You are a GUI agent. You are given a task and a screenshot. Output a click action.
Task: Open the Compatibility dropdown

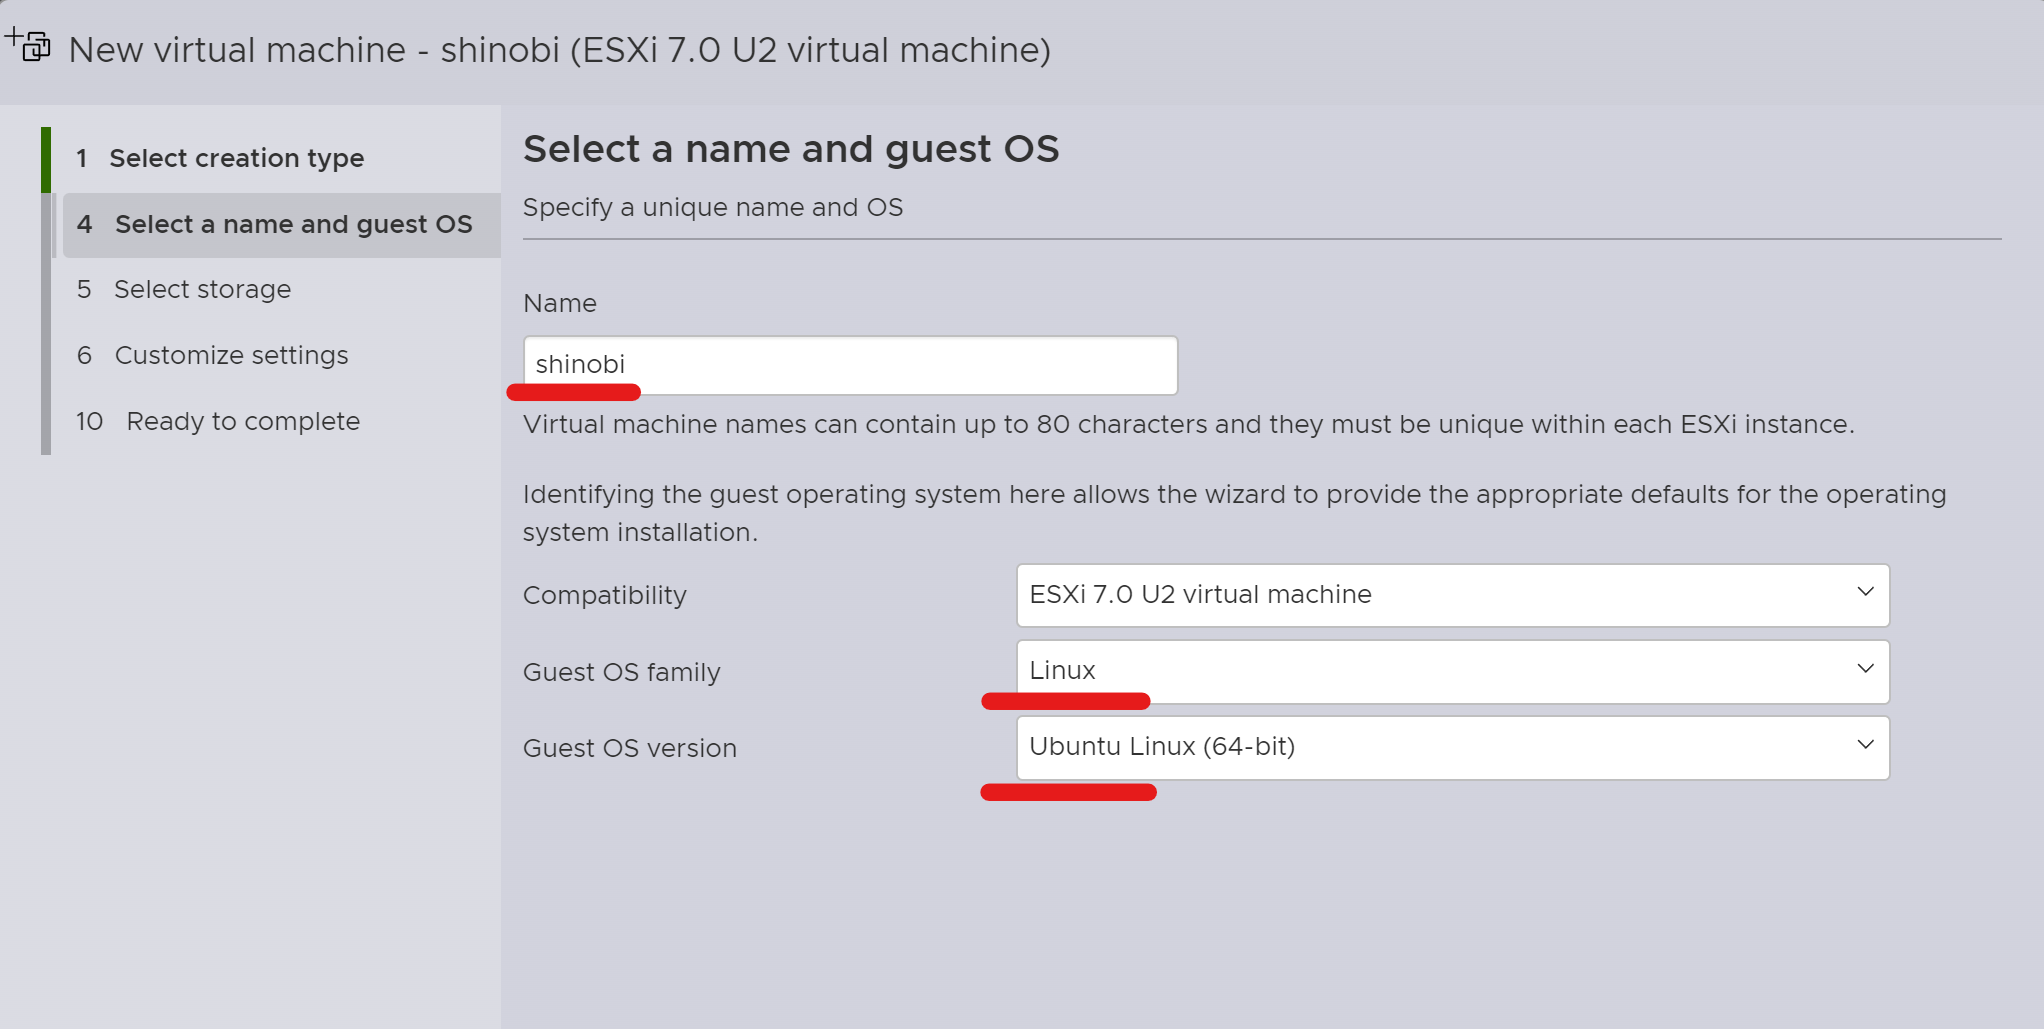click(1452, 595)
